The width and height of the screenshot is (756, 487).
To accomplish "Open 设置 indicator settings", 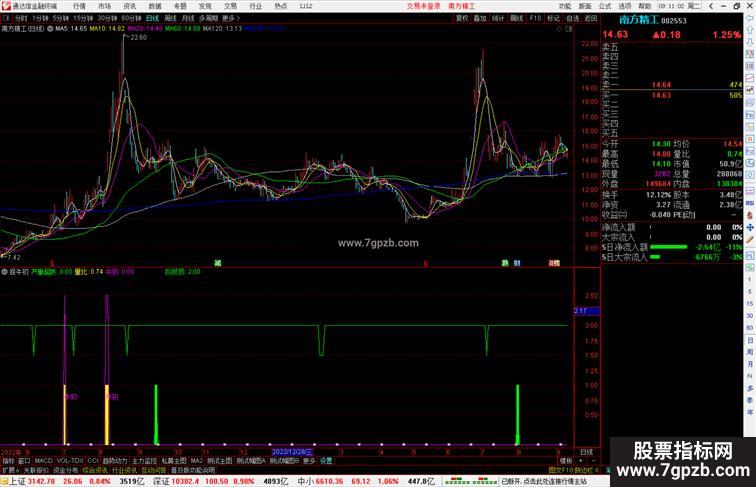I will pyautogui.click(x=326, y=461).
